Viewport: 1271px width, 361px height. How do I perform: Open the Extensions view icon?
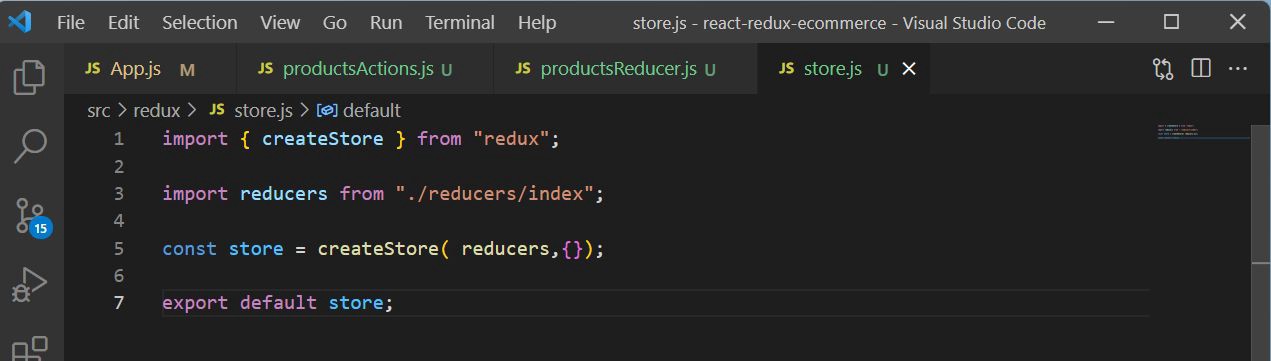(x=30, y=348)
